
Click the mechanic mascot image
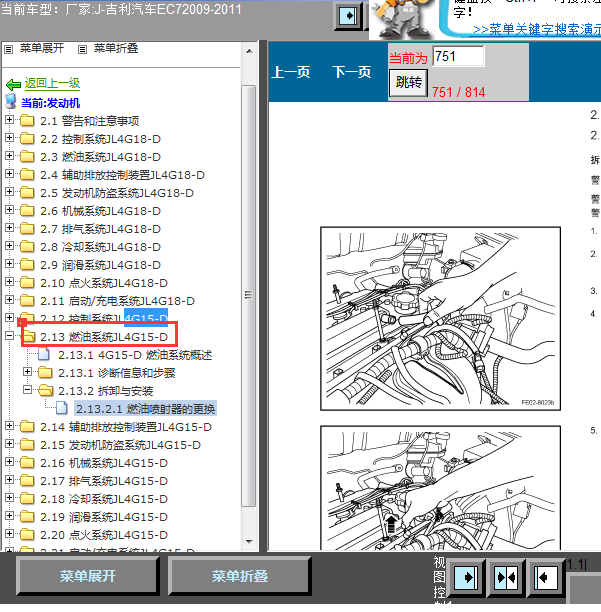(x=404, y=19)
